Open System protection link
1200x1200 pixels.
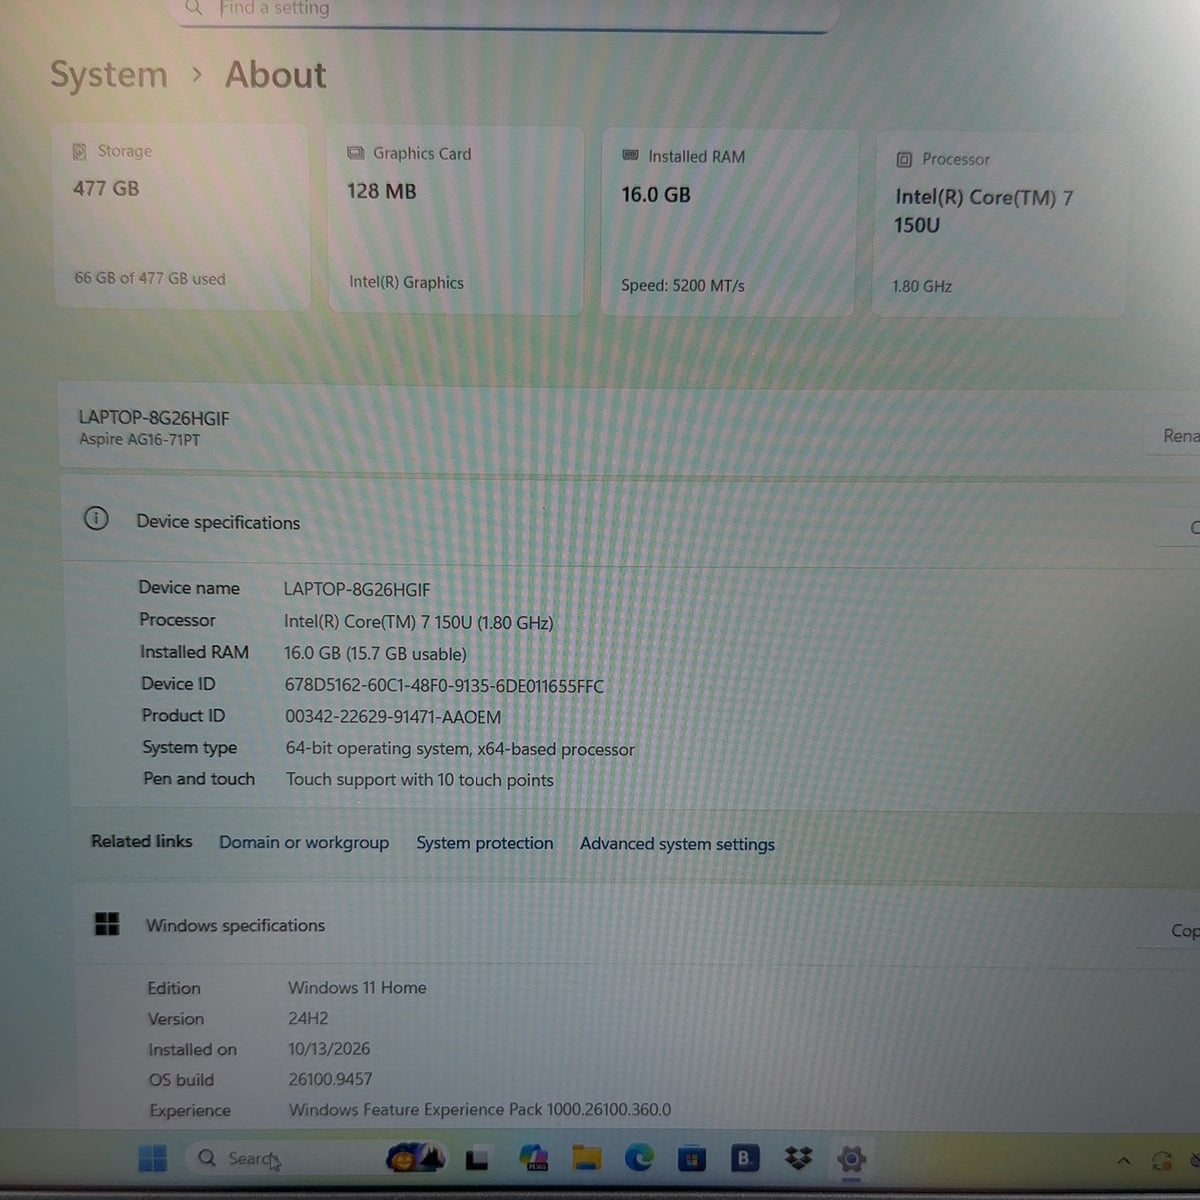click(485, 843)
